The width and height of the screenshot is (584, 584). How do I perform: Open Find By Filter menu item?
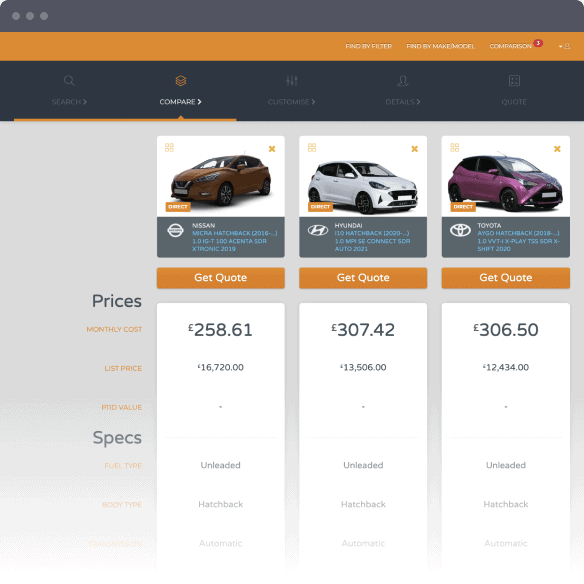click(x=368, y=46)
